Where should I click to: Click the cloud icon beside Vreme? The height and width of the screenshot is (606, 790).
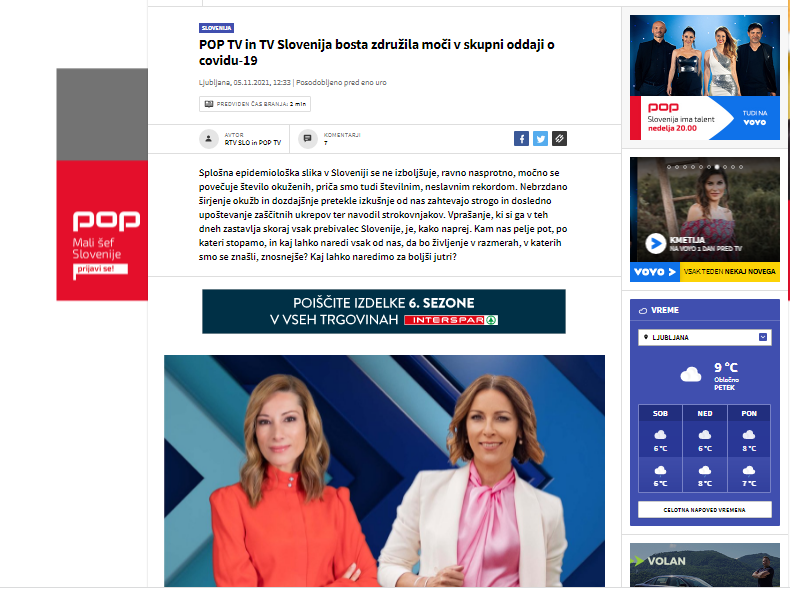click(x=643, y=311)
